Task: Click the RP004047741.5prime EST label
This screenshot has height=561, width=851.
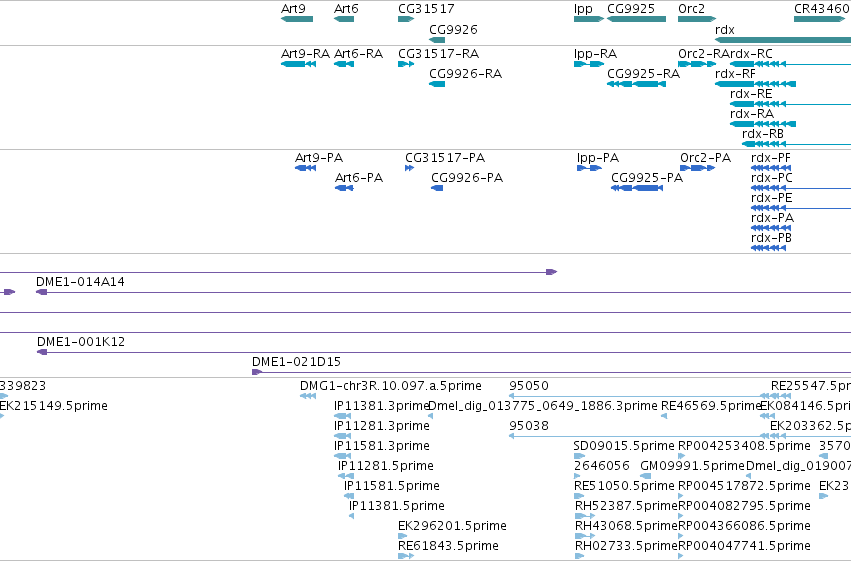Action: [744, 546]
